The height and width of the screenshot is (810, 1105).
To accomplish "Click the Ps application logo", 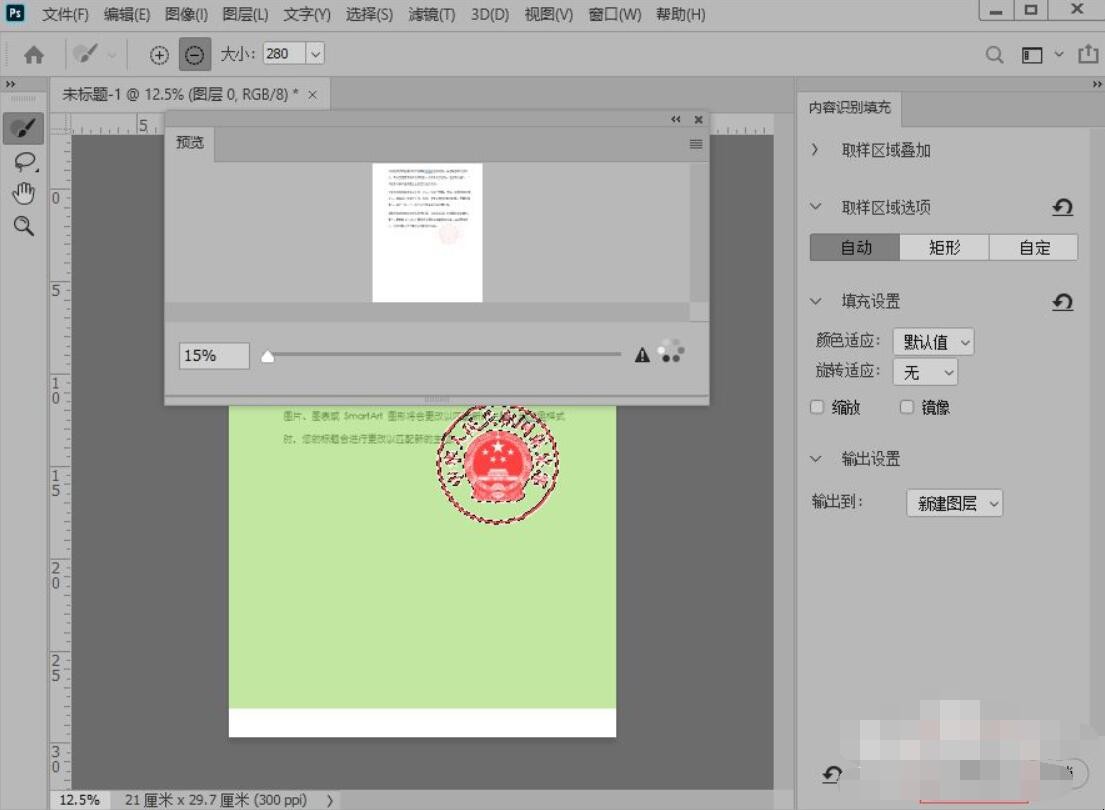I will coord(15,13).
